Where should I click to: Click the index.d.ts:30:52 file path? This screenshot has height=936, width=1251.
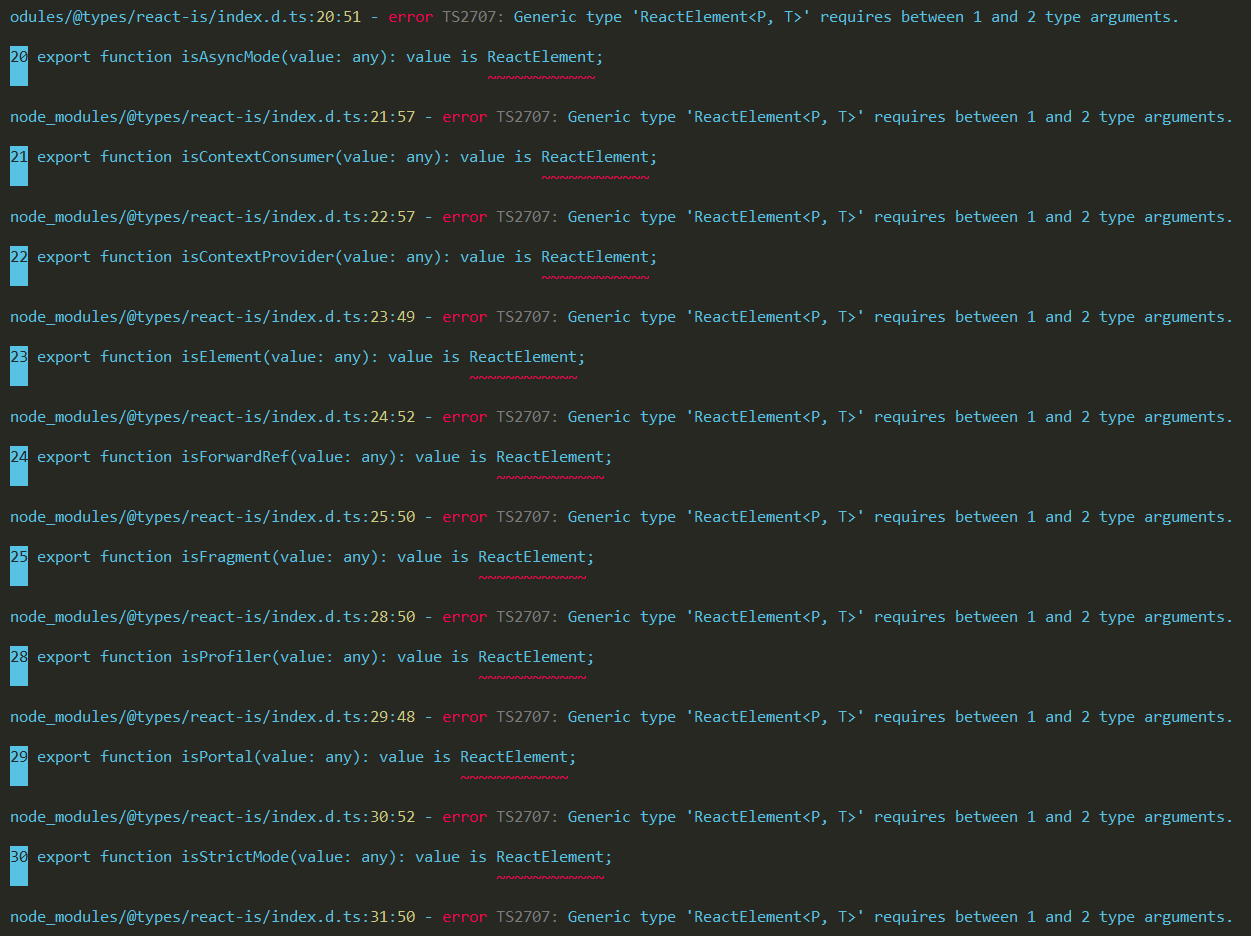click(212, 817)
